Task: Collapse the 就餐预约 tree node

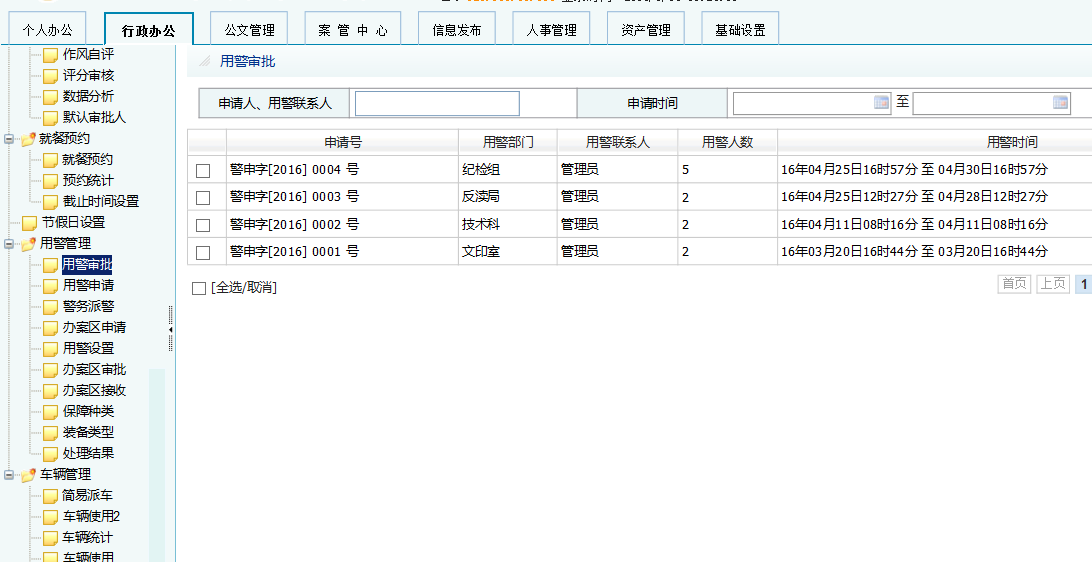Action: coord(9,139)
